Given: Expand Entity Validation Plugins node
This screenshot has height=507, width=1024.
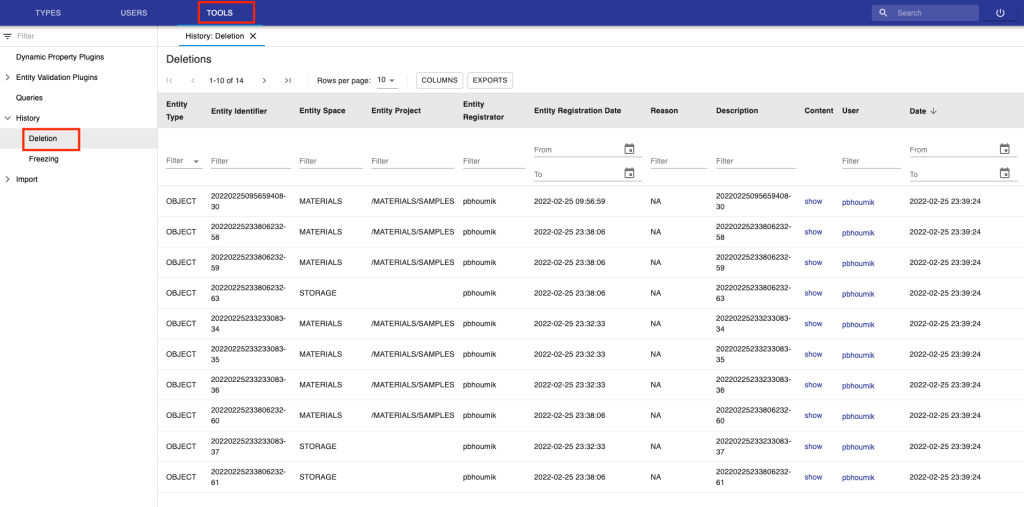Looking at the screenshot, I should point(7,77).
